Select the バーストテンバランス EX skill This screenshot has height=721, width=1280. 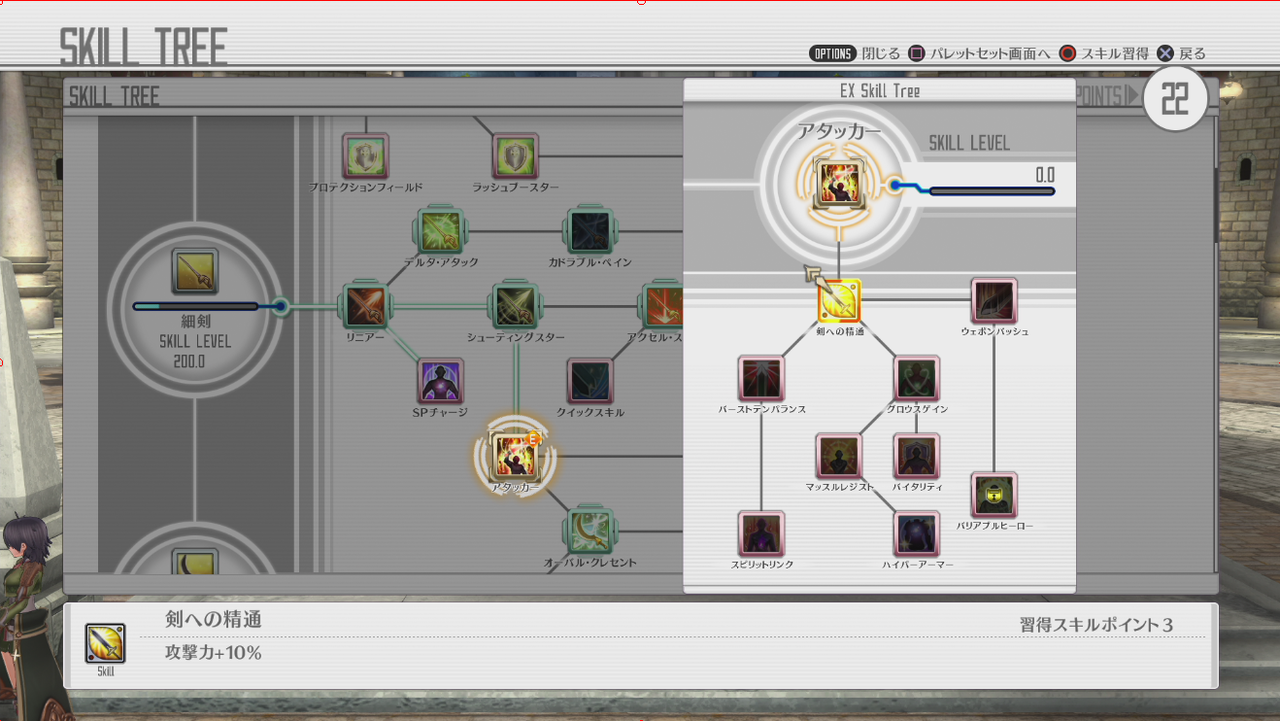(x=761, y=379)
